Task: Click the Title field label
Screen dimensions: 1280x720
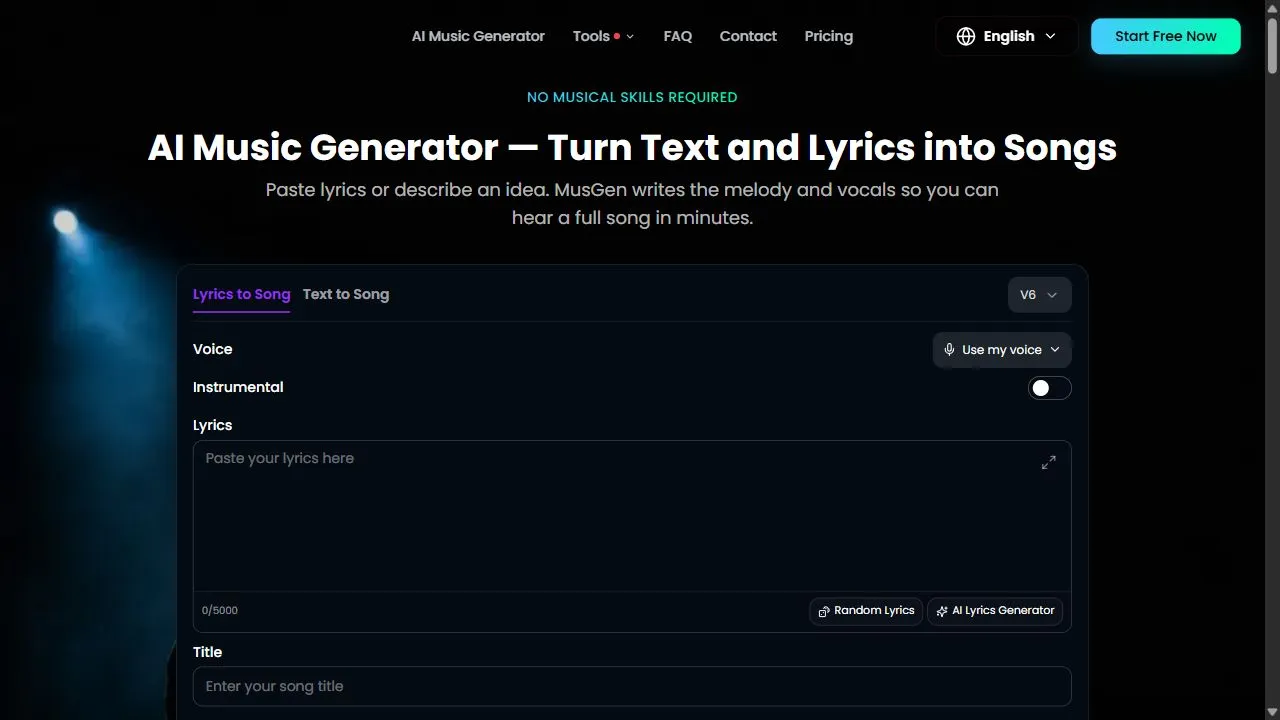Action: click(208, 652)
